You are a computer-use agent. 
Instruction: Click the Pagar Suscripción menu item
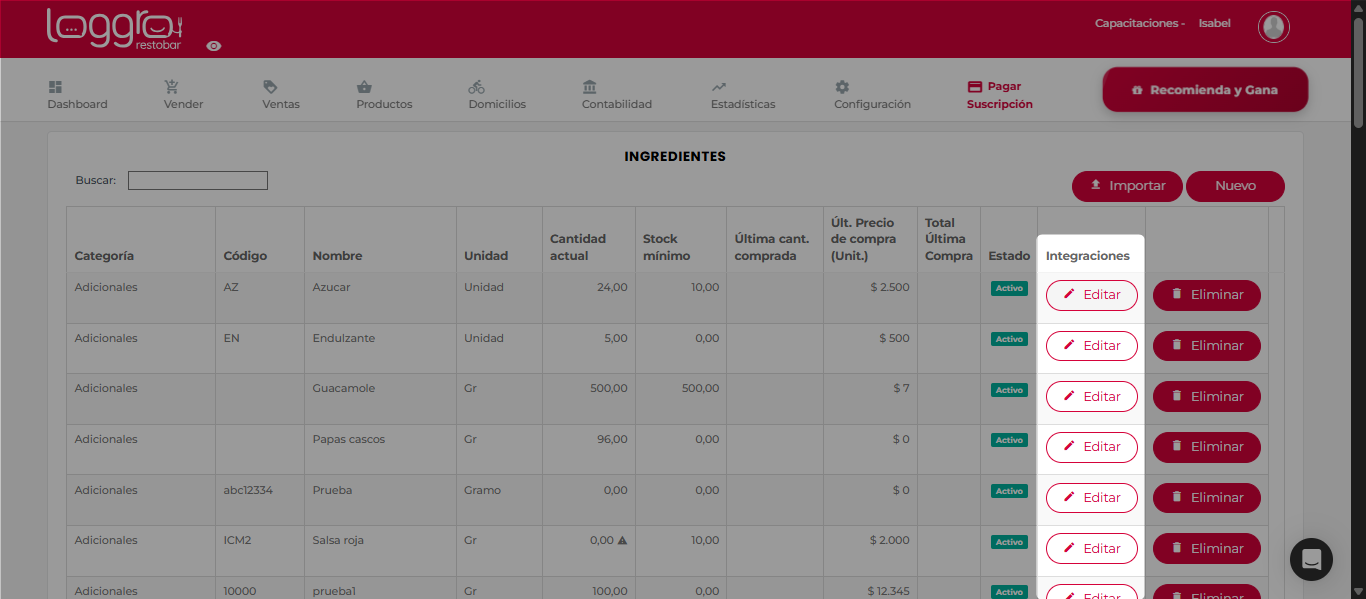click(999, 95)
